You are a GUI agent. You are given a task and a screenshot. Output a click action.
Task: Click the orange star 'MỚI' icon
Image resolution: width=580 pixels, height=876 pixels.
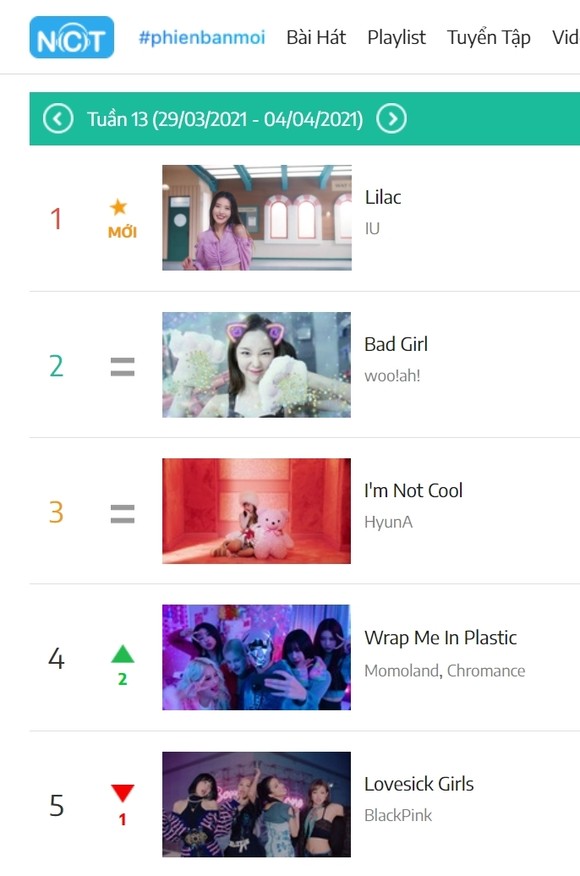coord(122,218)
